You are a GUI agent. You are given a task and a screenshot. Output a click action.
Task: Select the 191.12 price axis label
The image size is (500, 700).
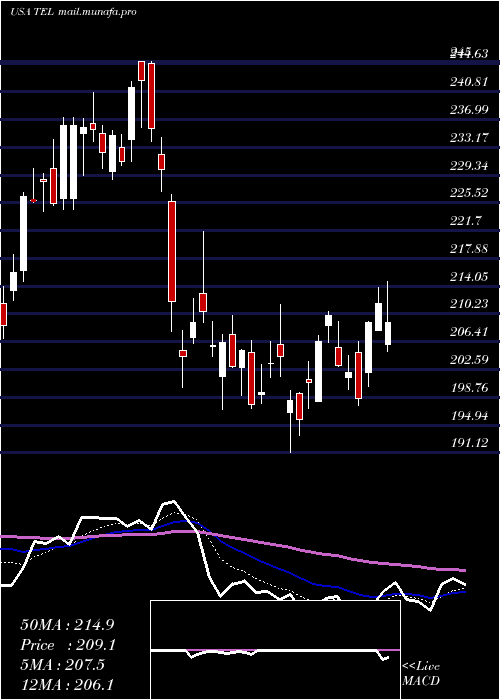pos(469,443)
